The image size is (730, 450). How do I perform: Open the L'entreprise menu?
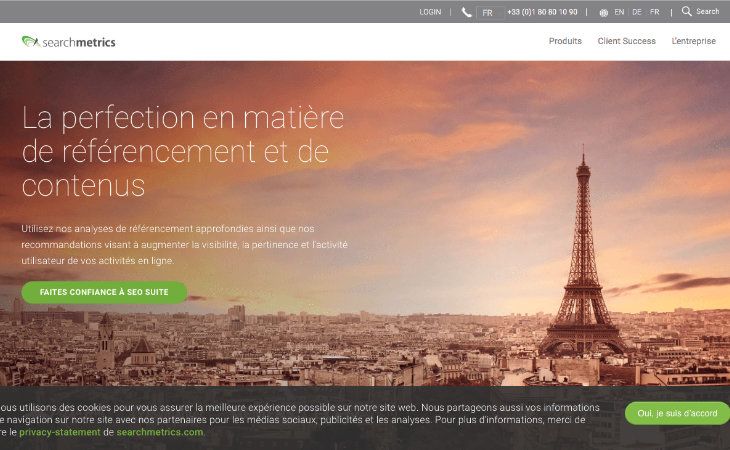(x=693, y=41)
